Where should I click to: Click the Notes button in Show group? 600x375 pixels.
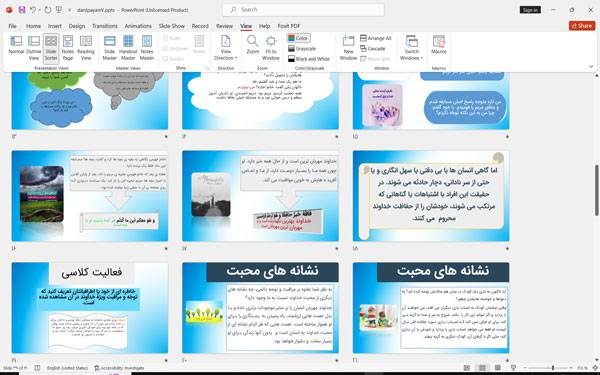coord(199,44)
